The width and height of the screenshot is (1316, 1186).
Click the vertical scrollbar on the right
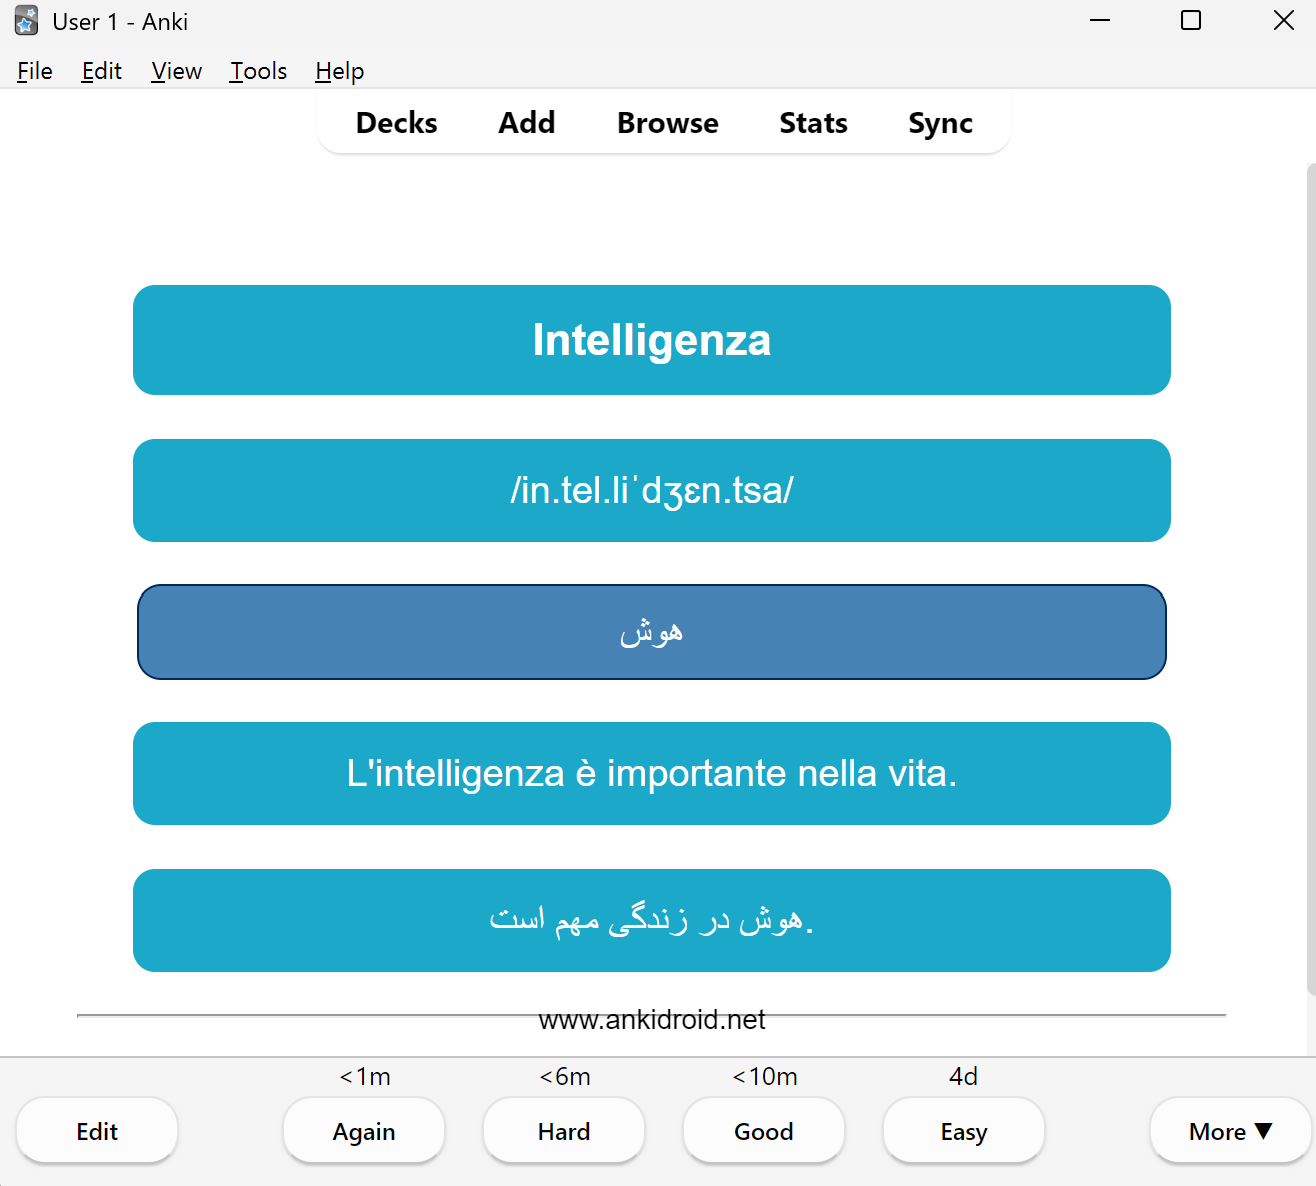(x=1311, y=580)
